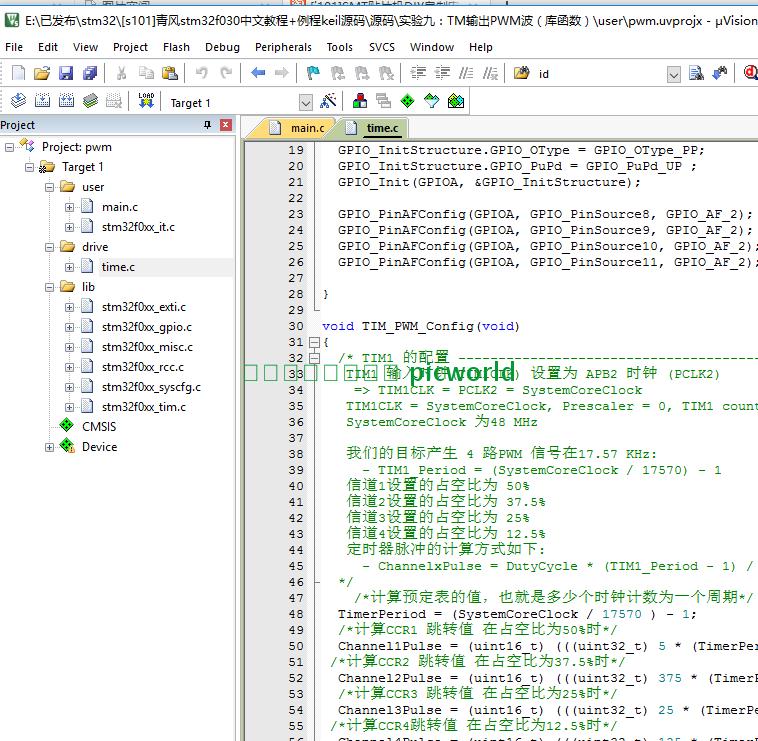This screenshot has width=758, height=741.
Task: Collapse the lib folder in project tree
Action: coord(50,287)
